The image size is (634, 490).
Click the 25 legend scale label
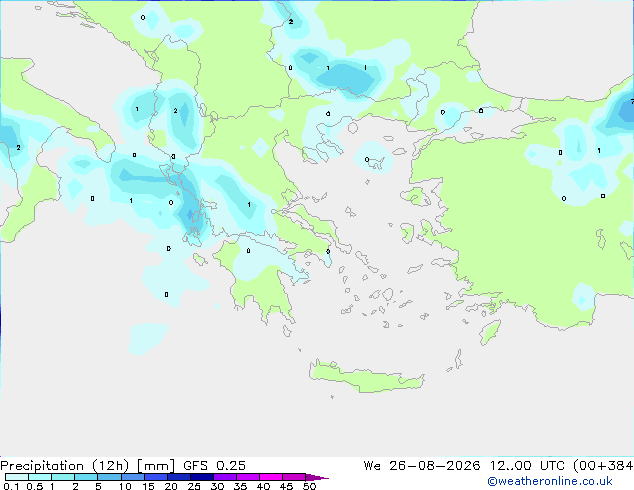[194, 486]
